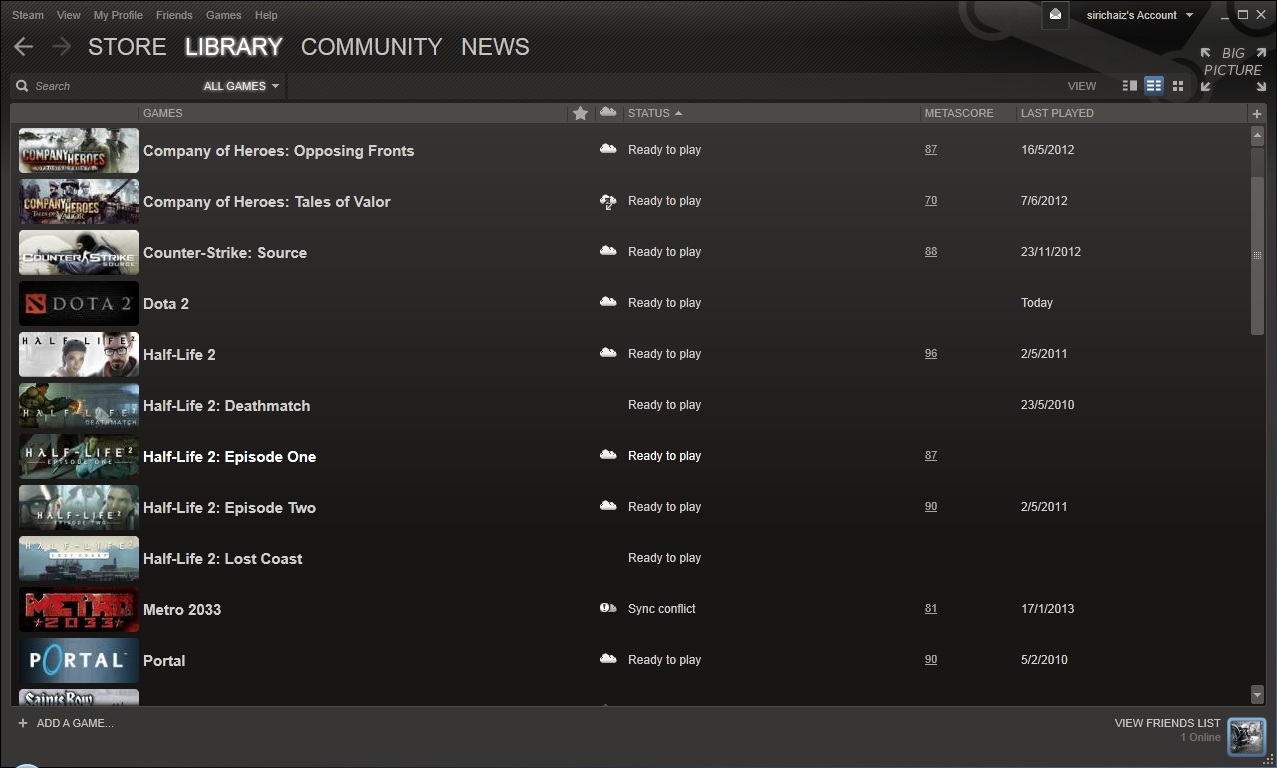Click the scrollbar up arrow
The height and width of the screenshot is (768, 1277).
1257,136
